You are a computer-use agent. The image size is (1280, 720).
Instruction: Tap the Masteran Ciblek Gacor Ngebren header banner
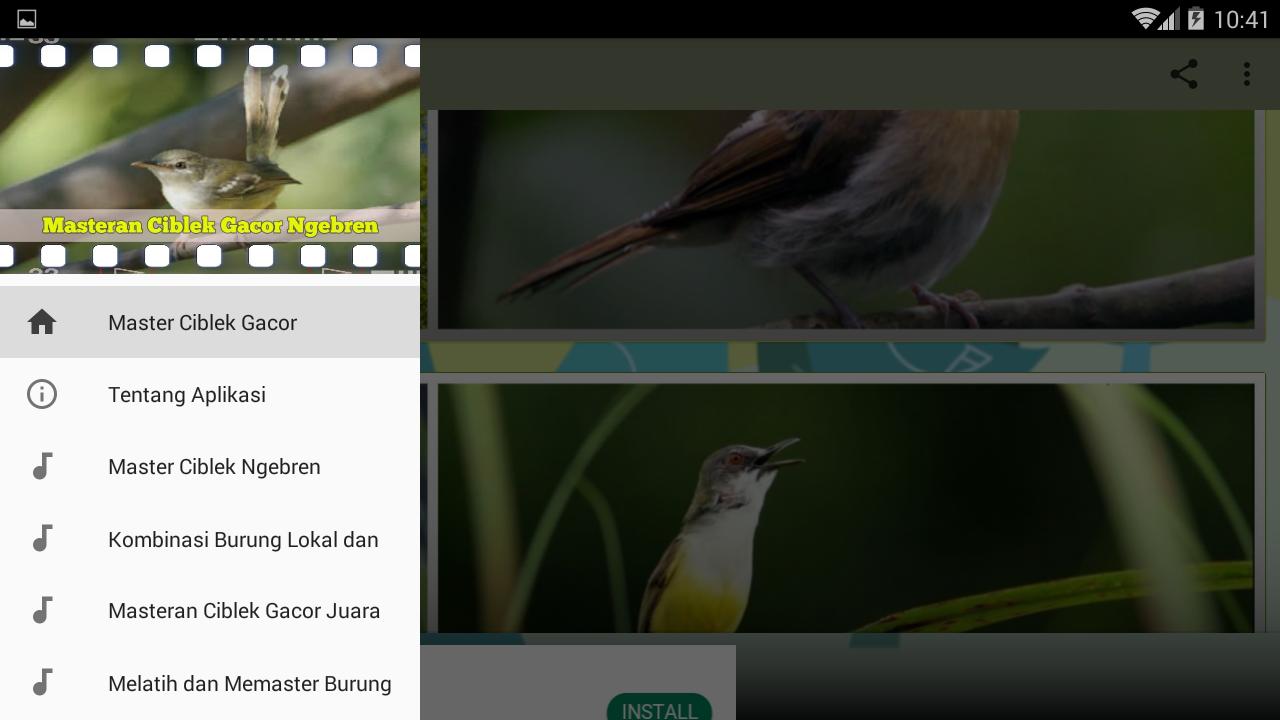point(210,156)
